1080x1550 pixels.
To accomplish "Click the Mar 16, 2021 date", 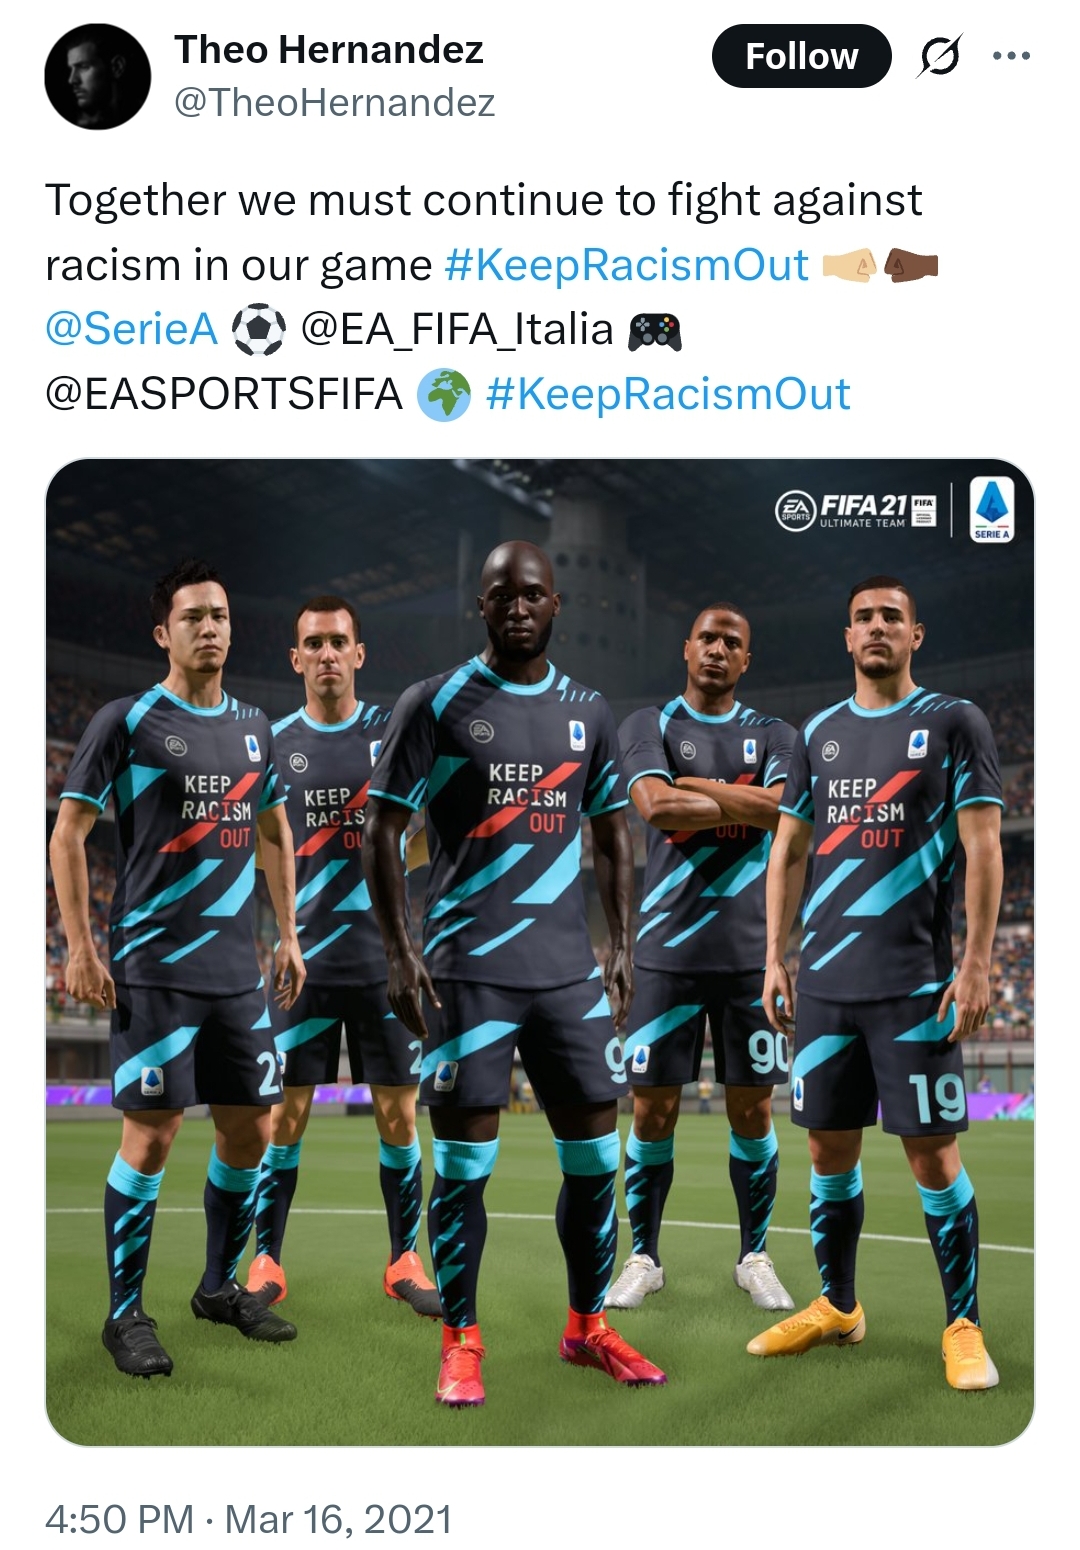I will point(339,1519).
